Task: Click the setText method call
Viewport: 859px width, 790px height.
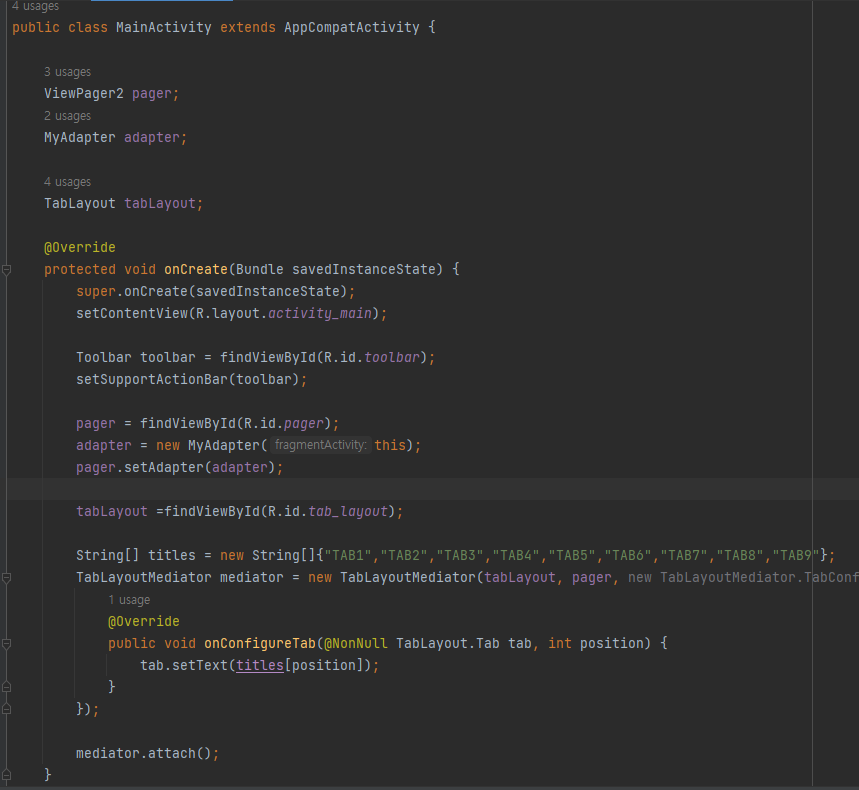Action: click(x=200, y=666)
